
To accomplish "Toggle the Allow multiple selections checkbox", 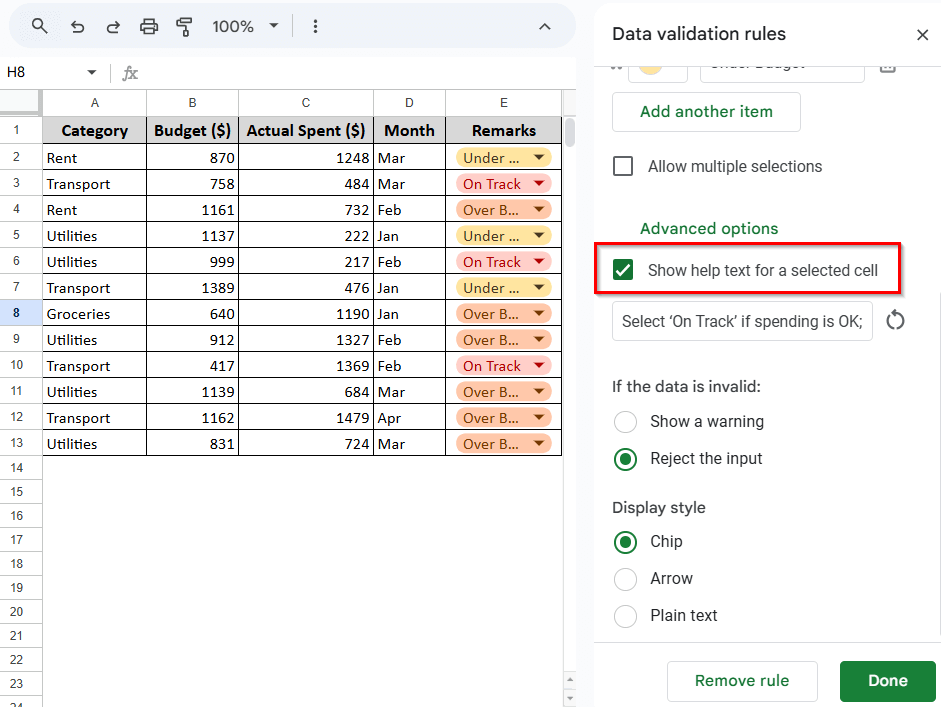I will [623, 166].
